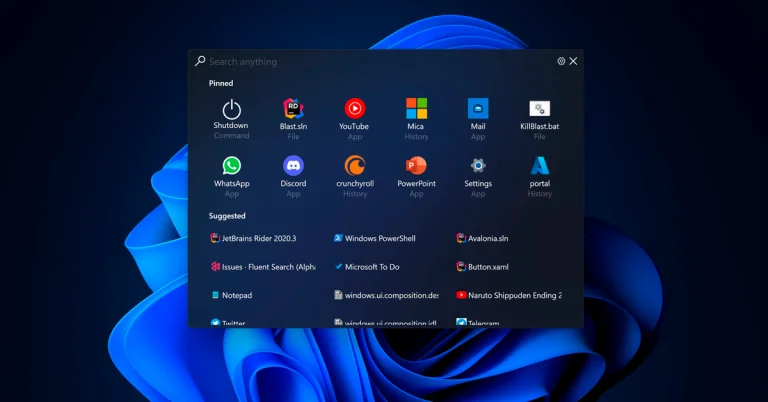Click the Shutdown command icon
Image resolution: width=768 pixels, height=402 pixels.
click(231, 109)
